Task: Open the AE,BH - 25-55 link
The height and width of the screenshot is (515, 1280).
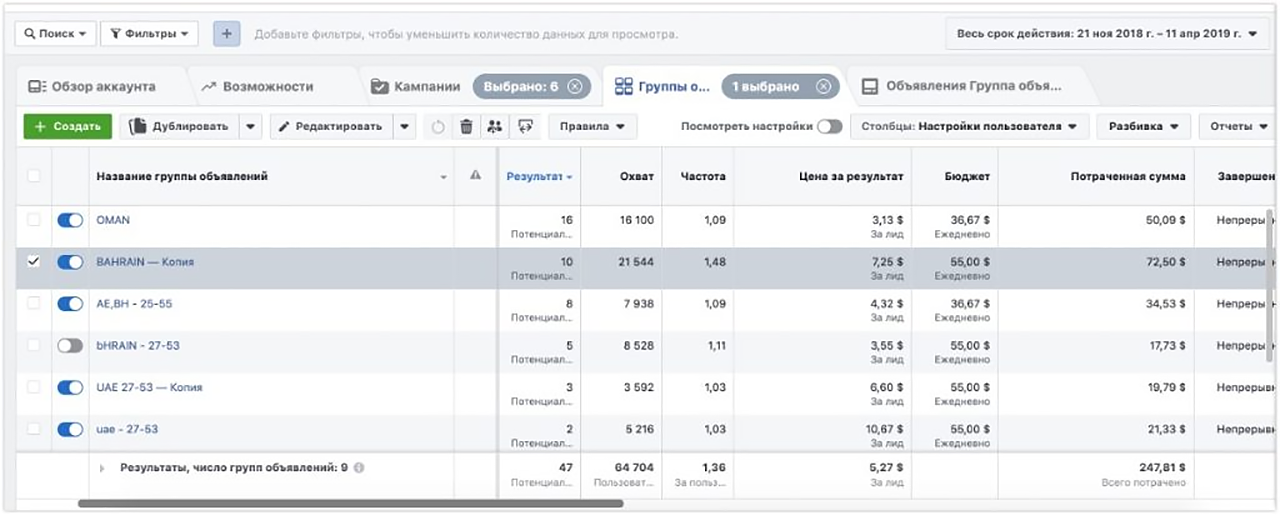Action: pyautogui.click(x=134, y=304)
